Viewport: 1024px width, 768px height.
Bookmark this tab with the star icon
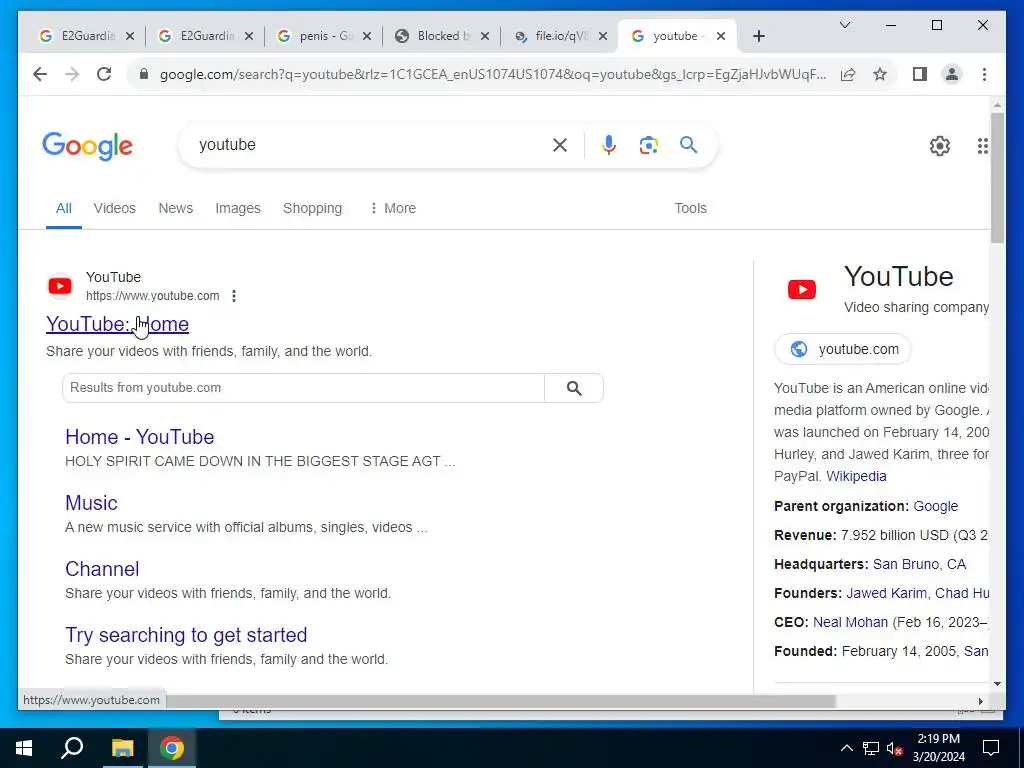880,74
